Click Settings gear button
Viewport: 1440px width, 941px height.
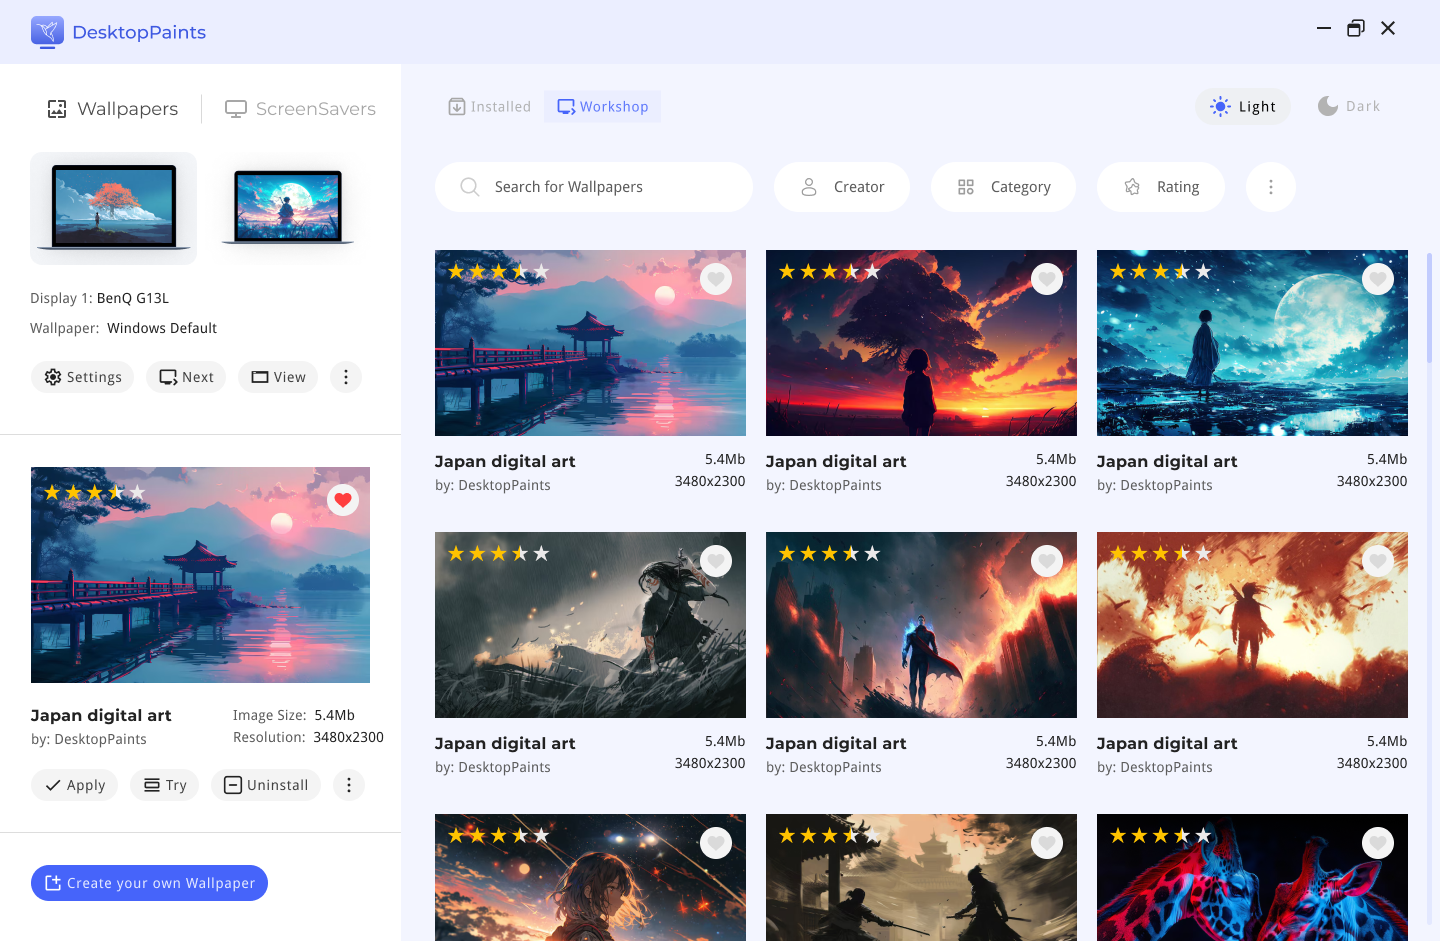82,377
